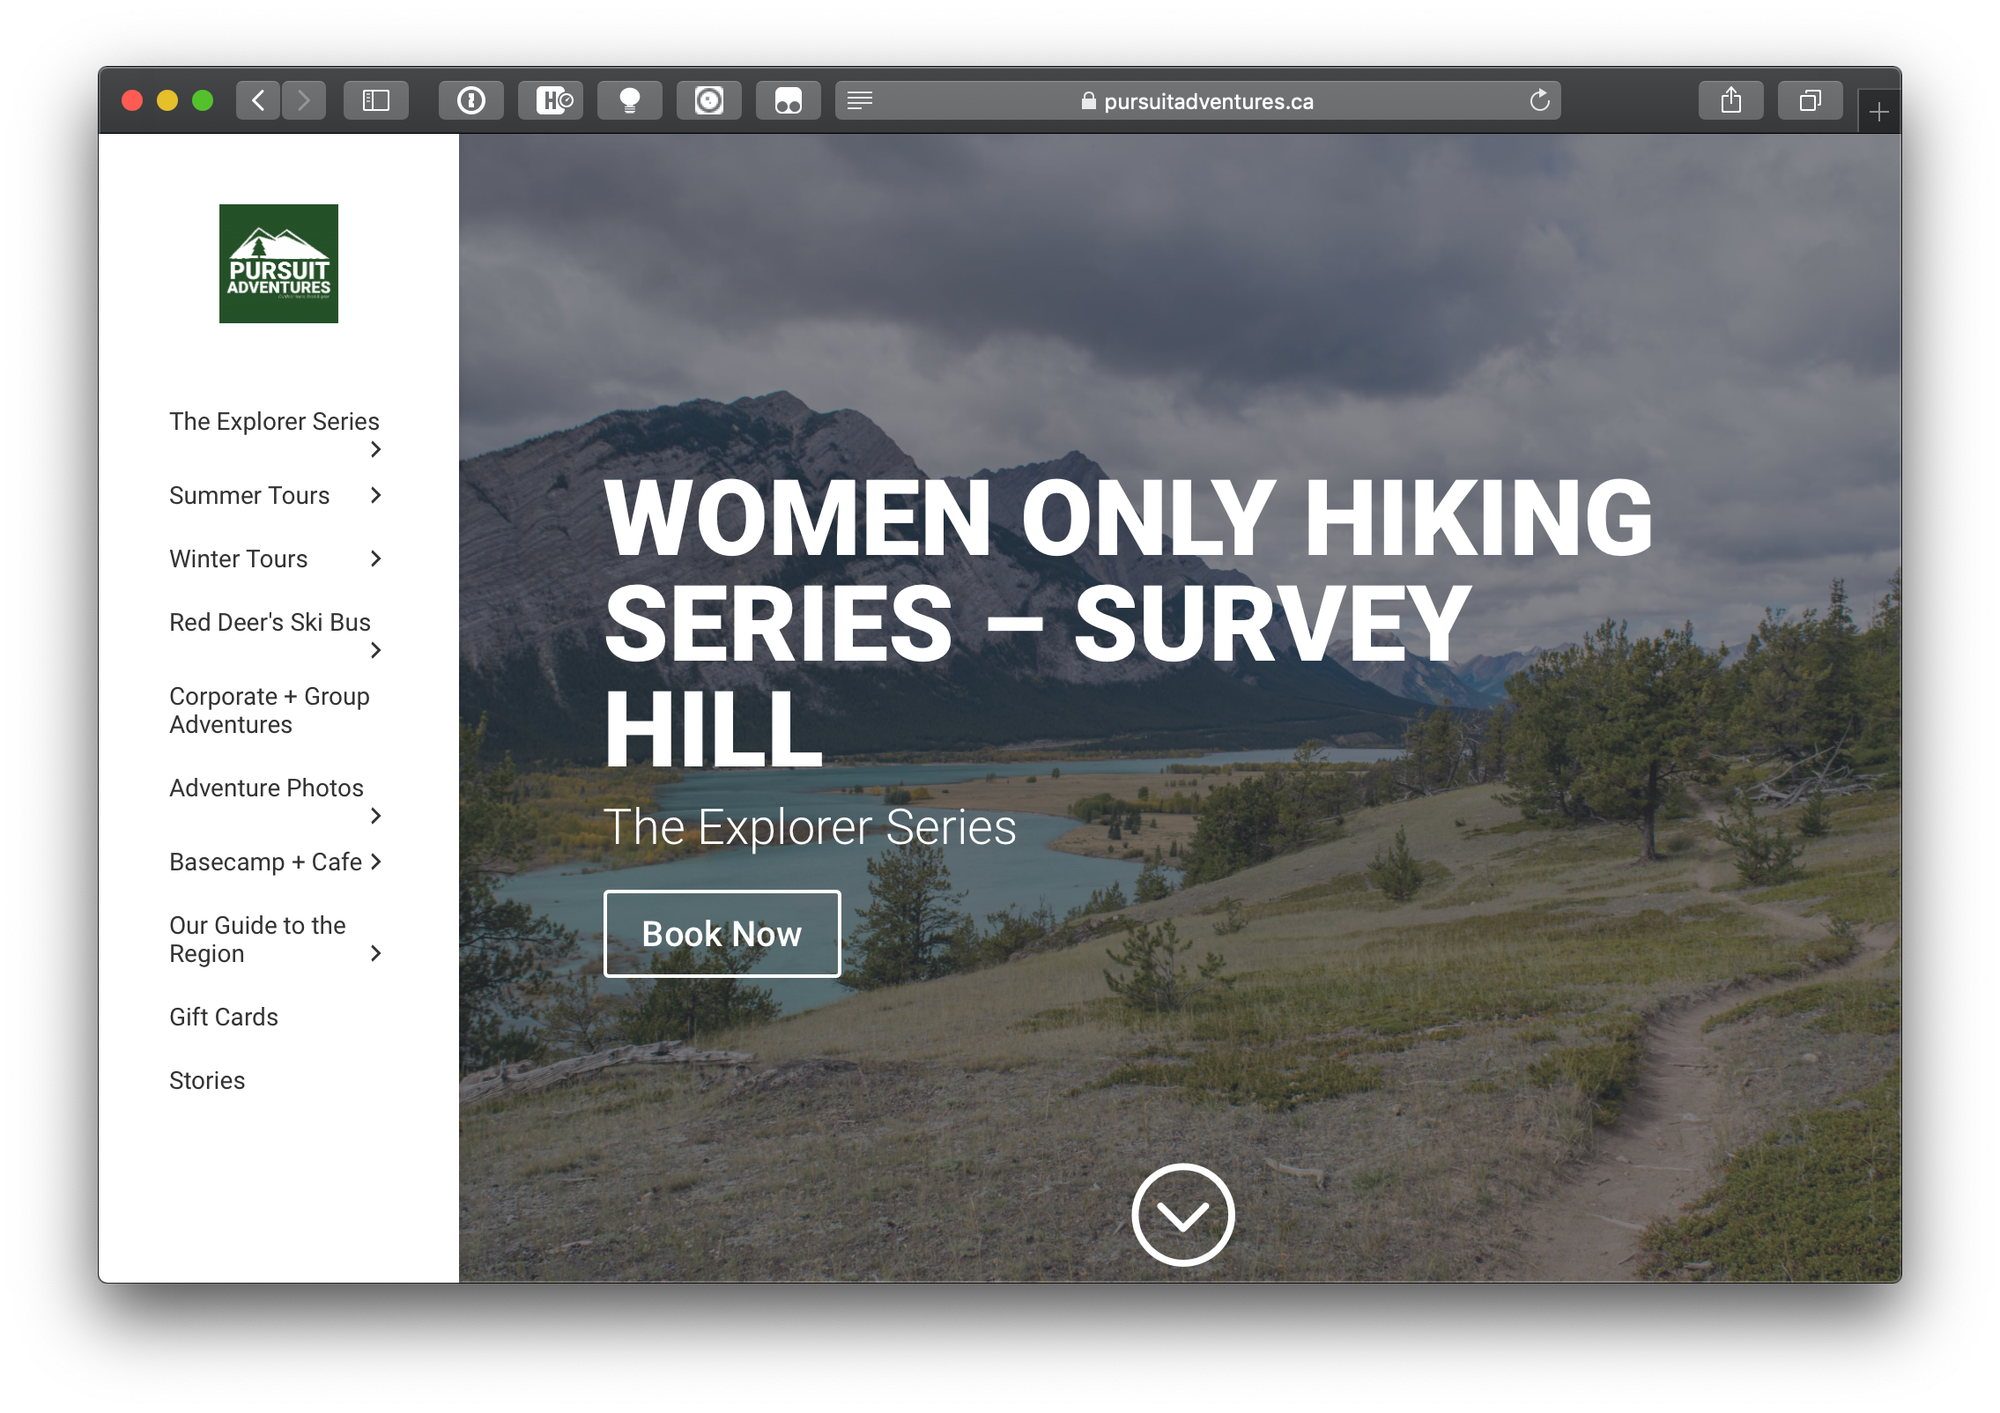Navigate to the Stories section
This screenshot has width=2000, height=1413.
[x=207, y=1080]
